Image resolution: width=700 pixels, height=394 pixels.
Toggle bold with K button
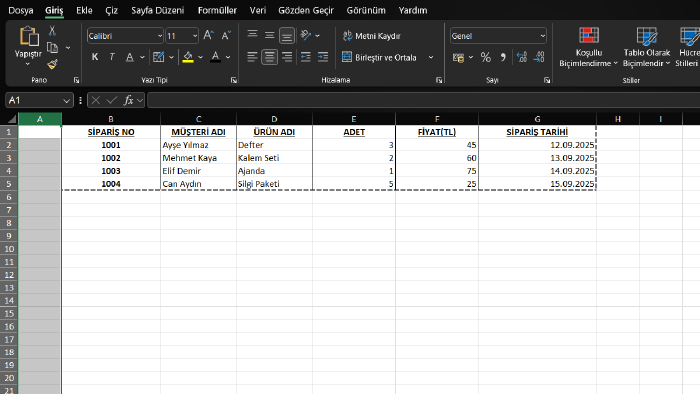[x=95, y=57]
